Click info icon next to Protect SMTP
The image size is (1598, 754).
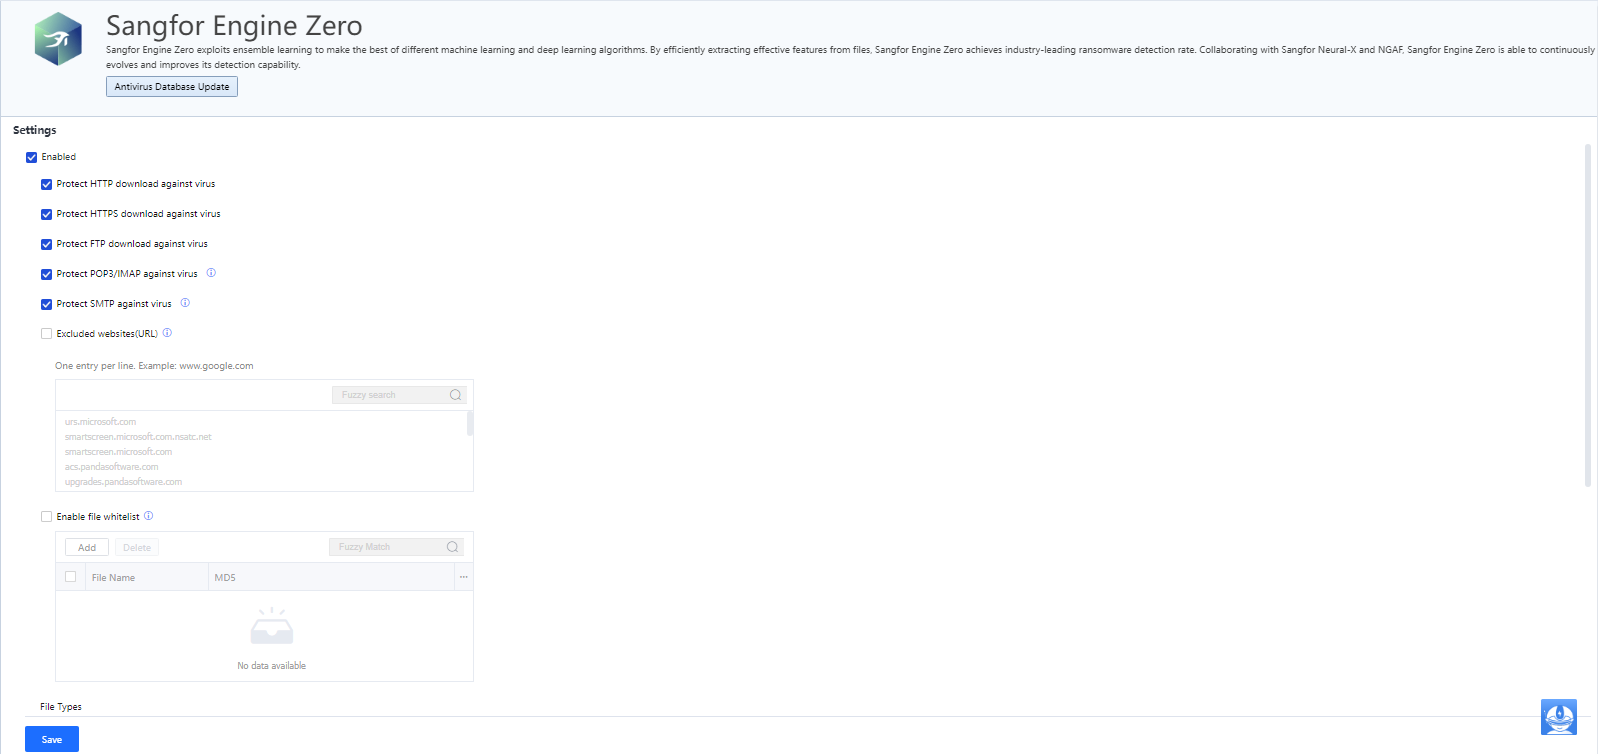(185, 303)
